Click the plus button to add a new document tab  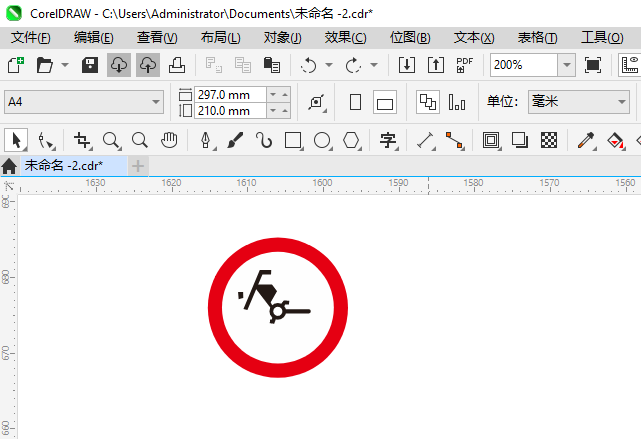point(138,166)
